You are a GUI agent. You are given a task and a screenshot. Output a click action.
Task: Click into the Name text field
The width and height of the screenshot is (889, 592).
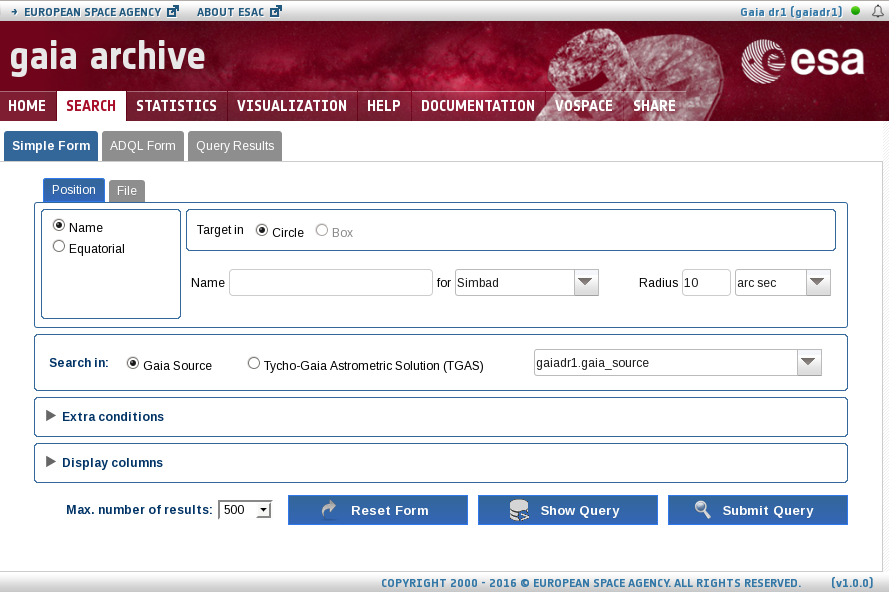(331, 282)
